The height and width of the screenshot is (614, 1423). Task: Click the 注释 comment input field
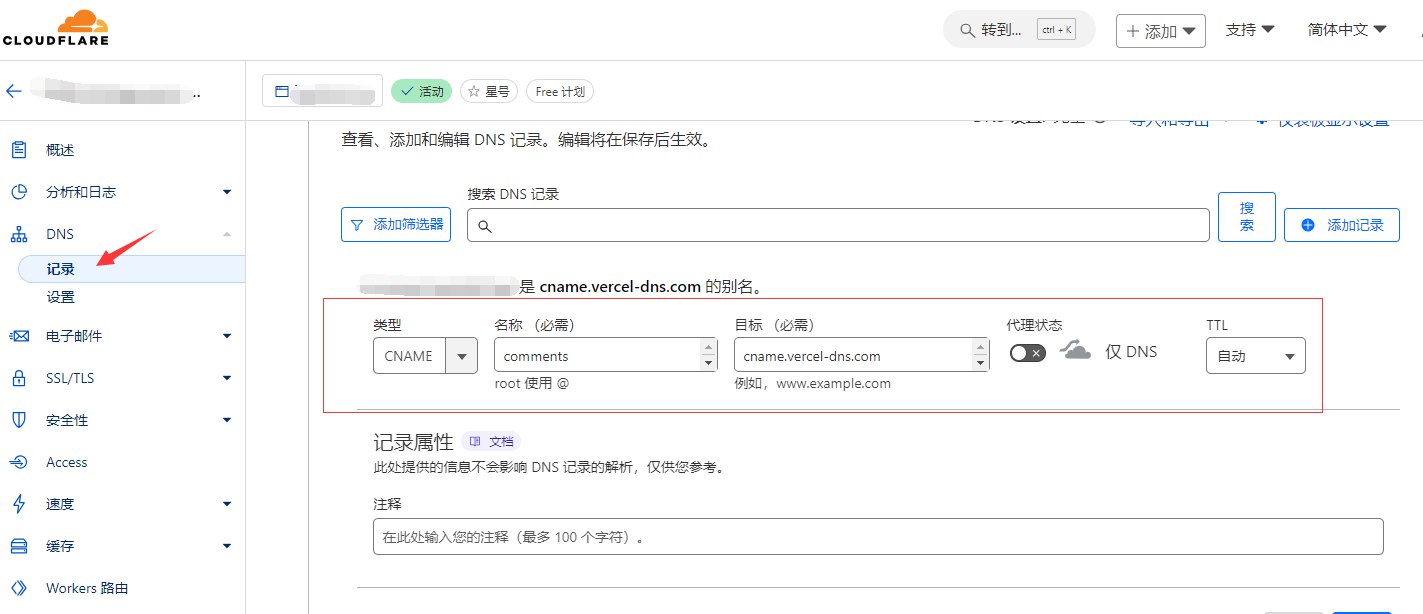point(877,537)
